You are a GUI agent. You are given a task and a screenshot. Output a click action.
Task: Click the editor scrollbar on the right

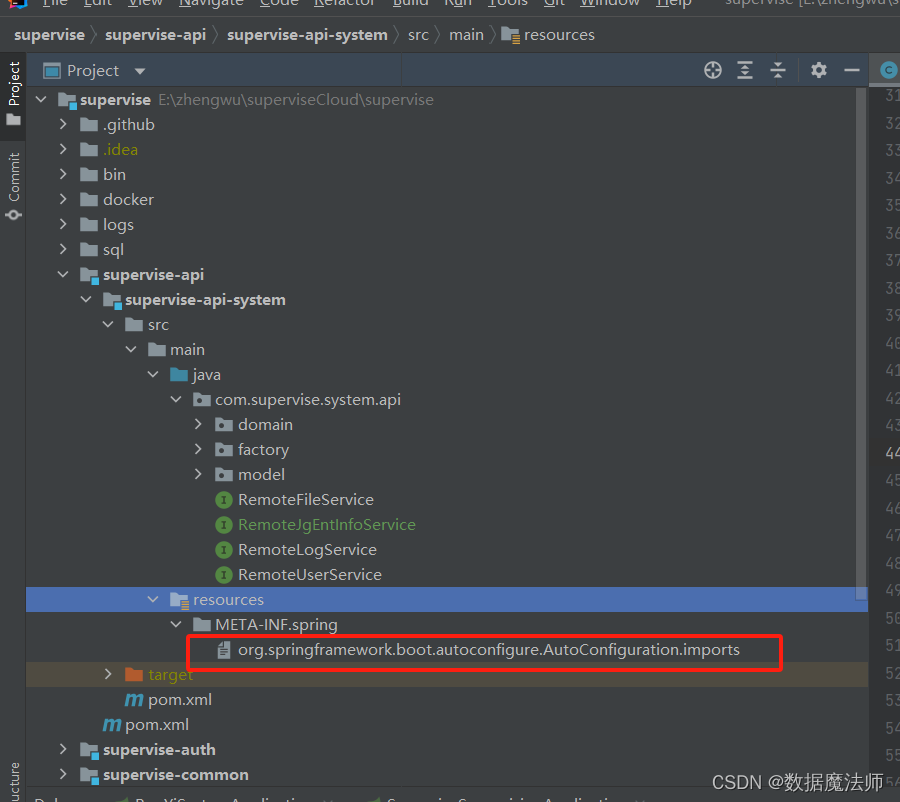point(862,300)
